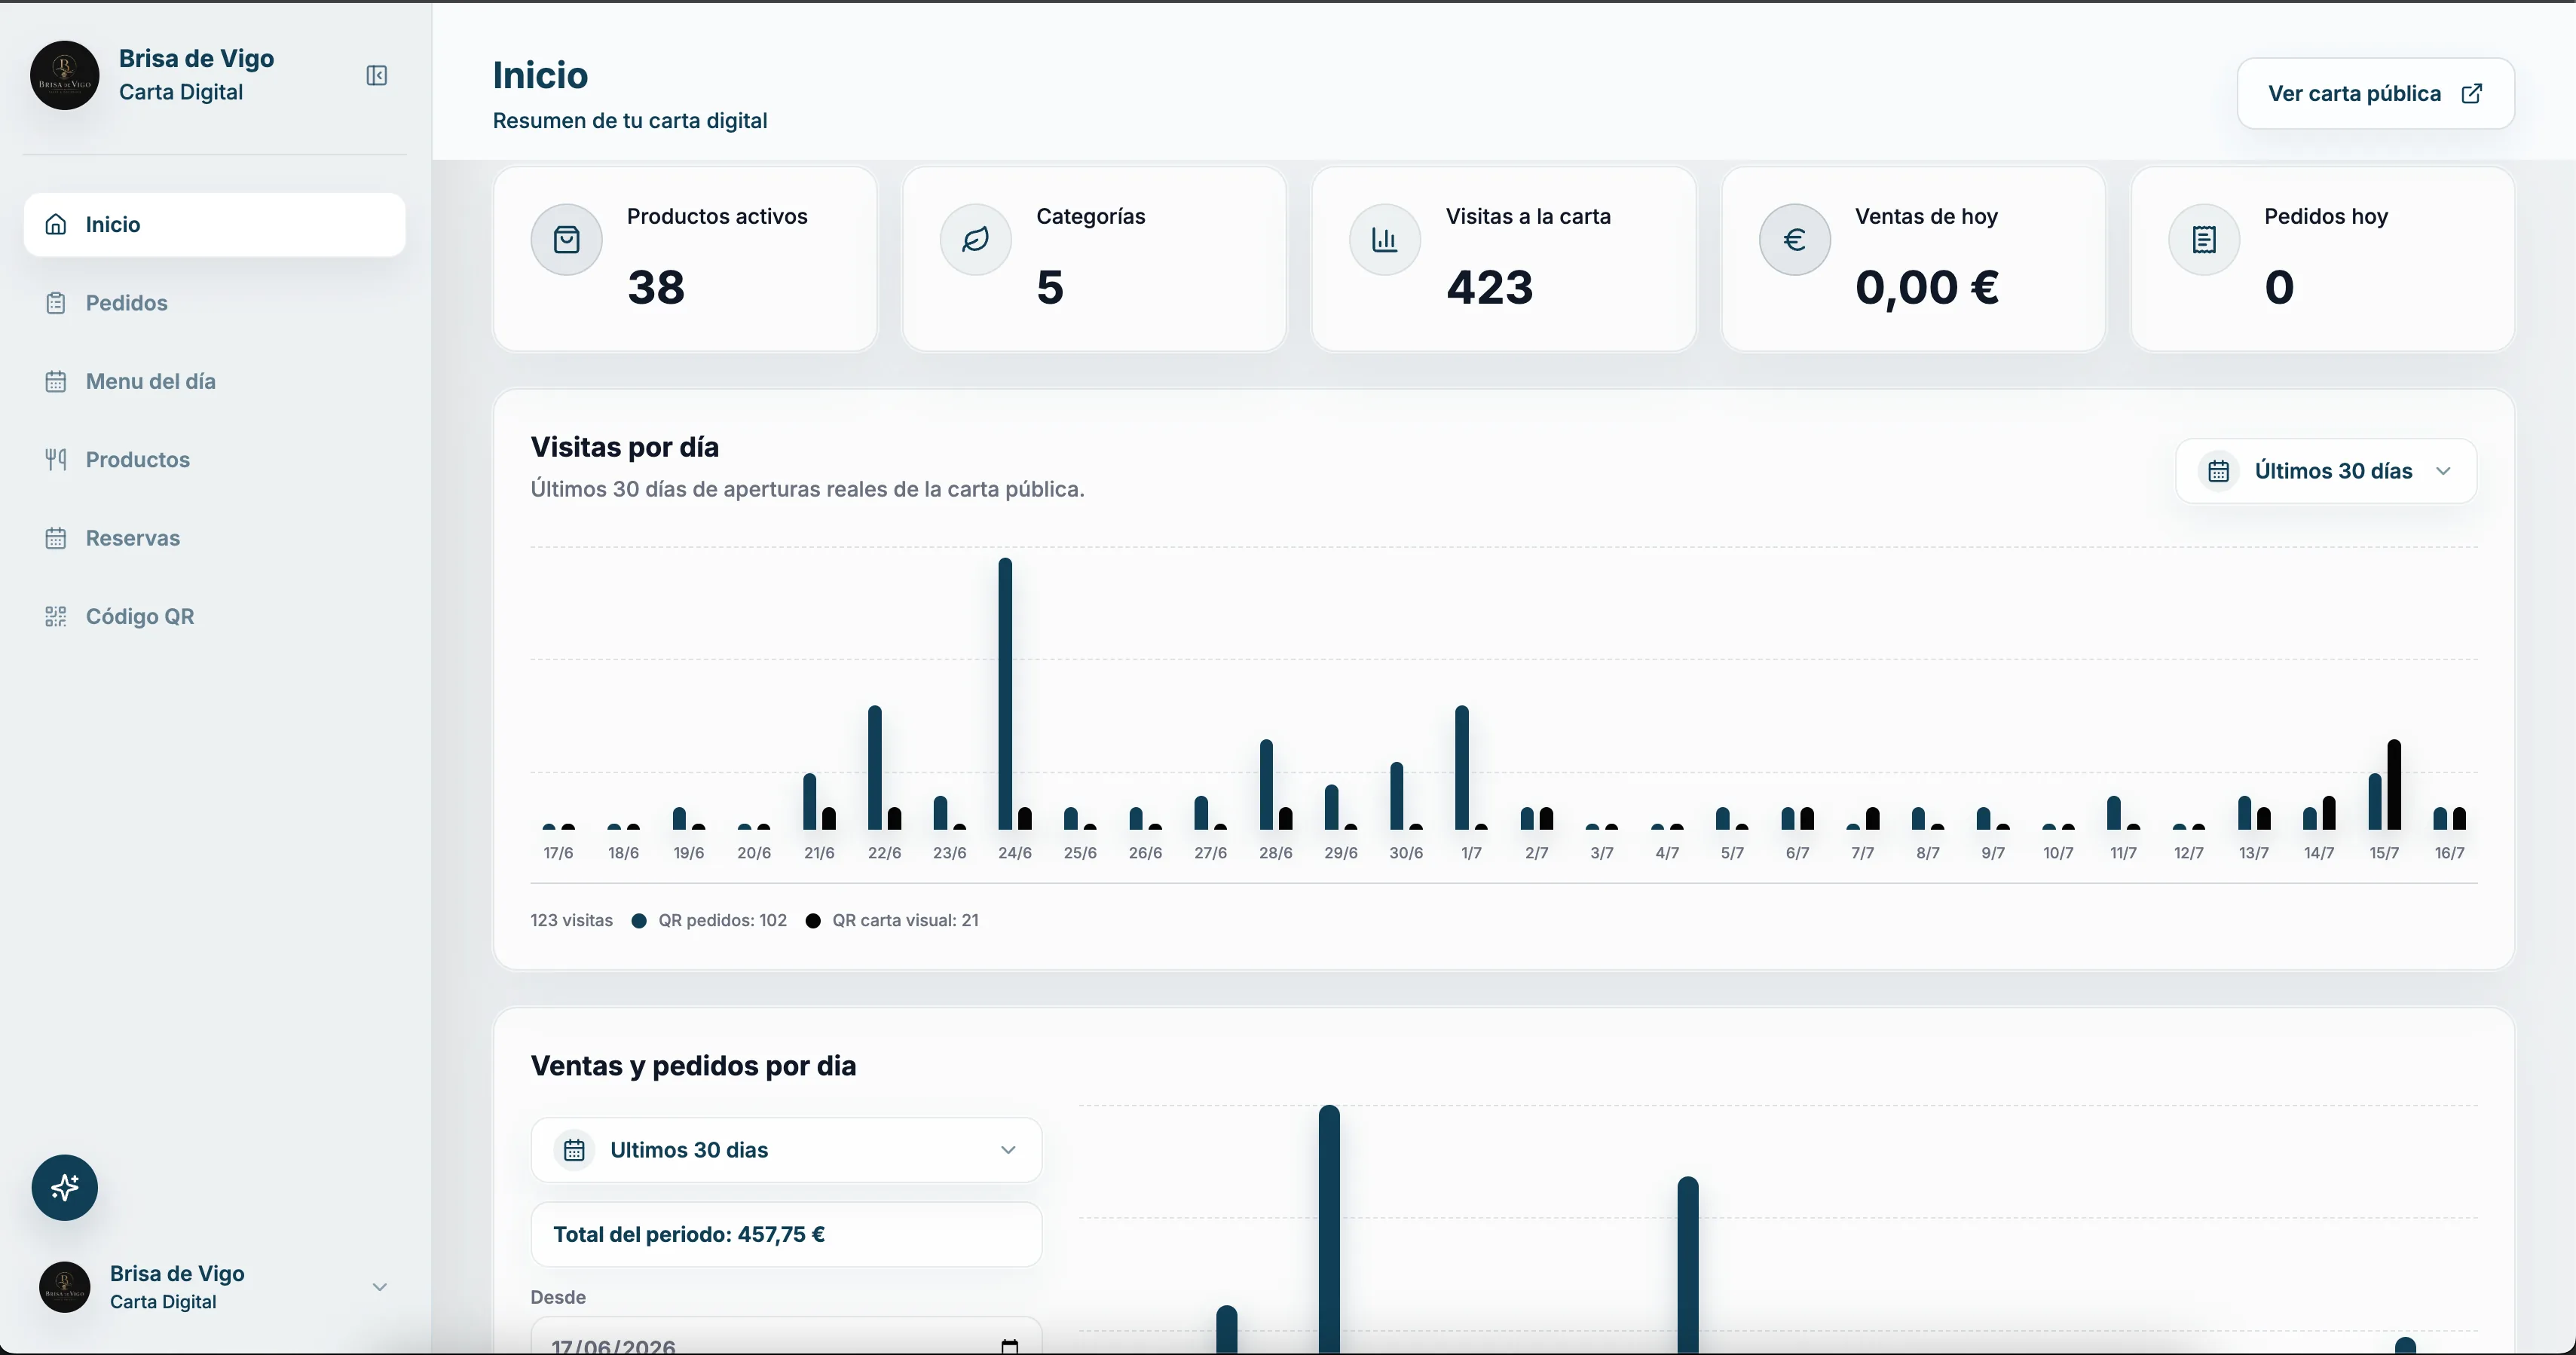Expand the Brisa de Vigo account menu chevron
The image size is (2576, 1355).
[x=379, y=1287]
